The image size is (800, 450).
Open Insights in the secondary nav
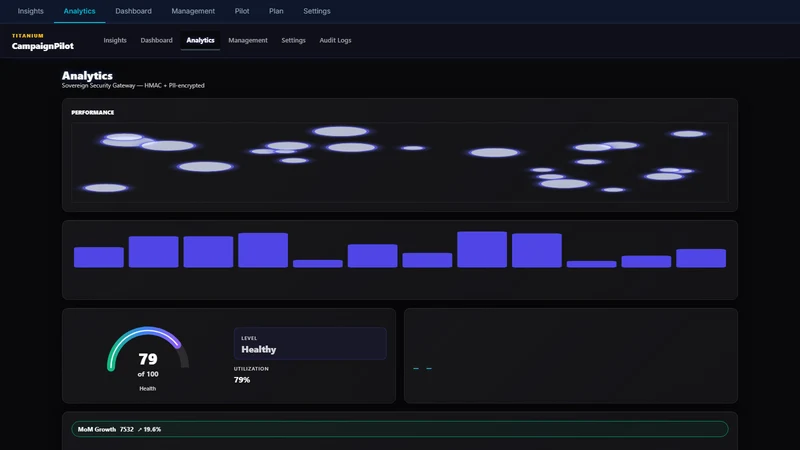[x=115, y=40]
